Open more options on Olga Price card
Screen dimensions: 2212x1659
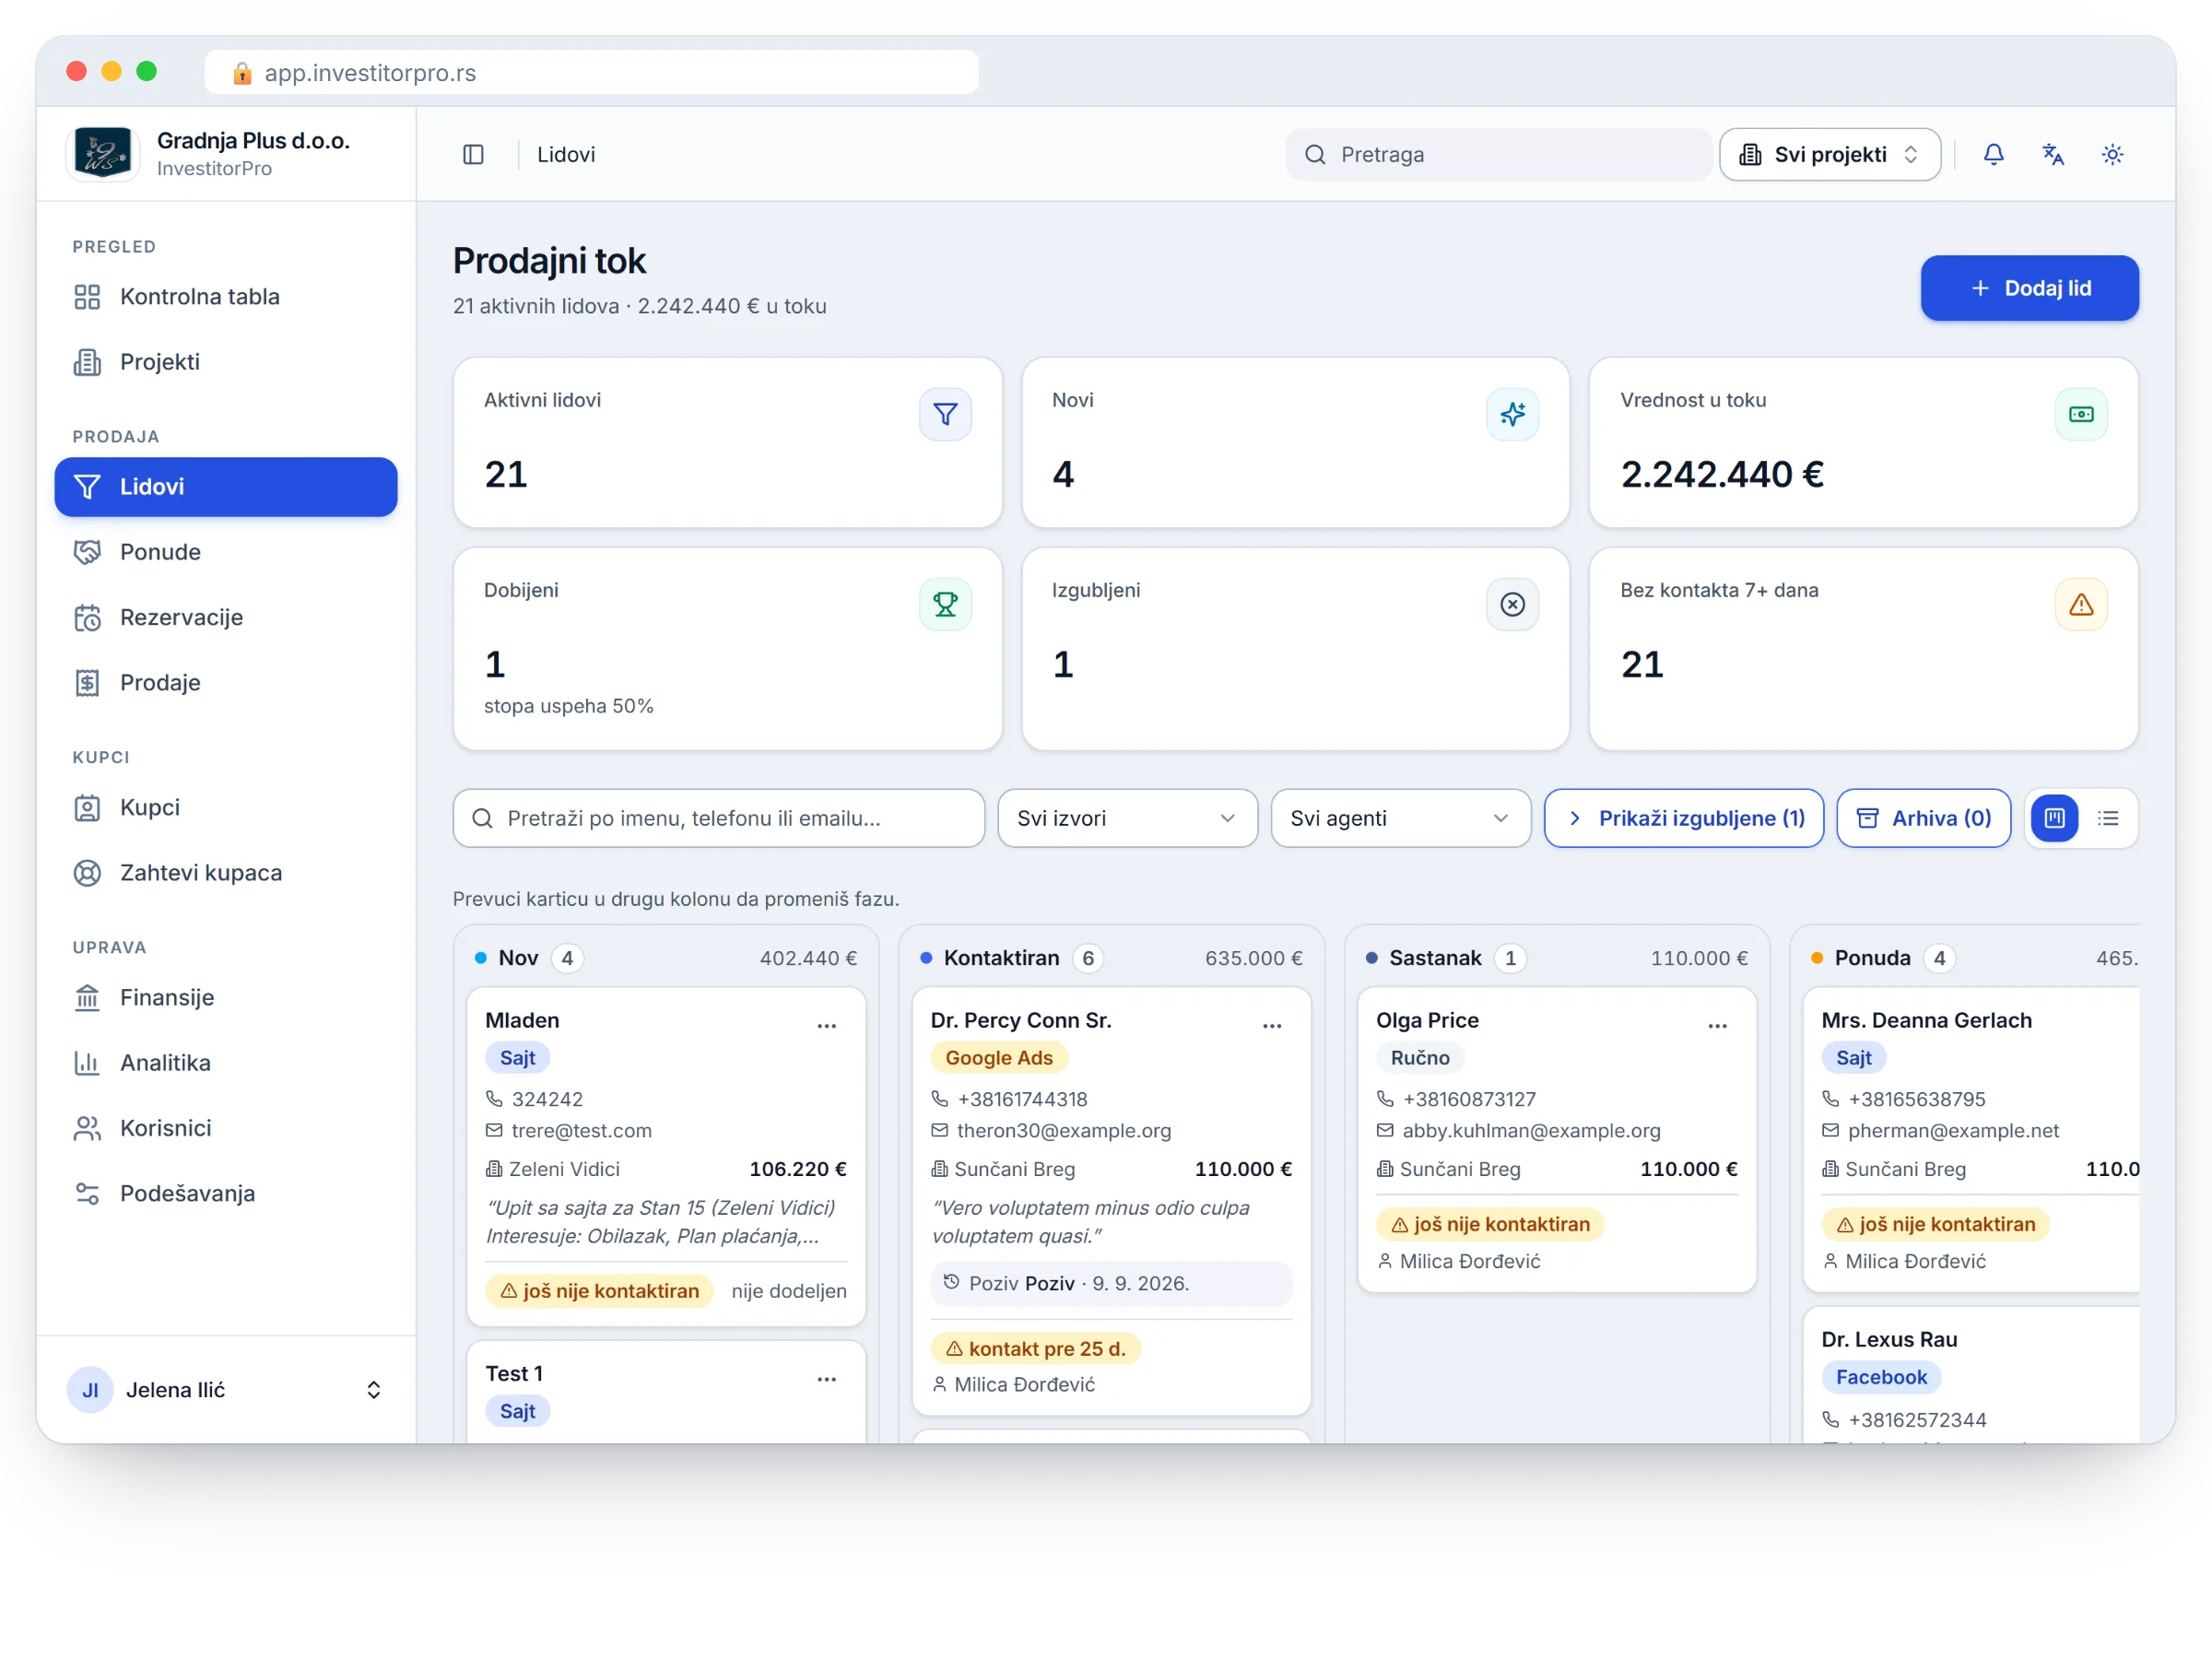1718,1026
